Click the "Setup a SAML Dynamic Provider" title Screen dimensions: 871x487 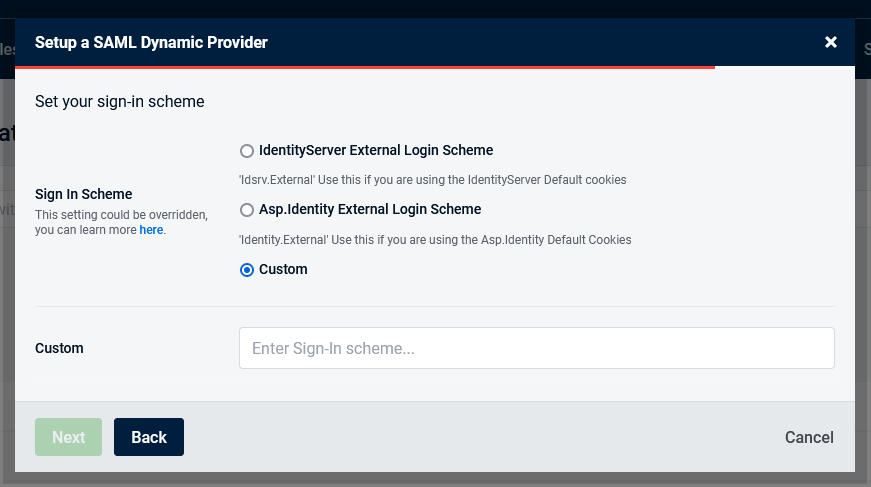[151, 42]
